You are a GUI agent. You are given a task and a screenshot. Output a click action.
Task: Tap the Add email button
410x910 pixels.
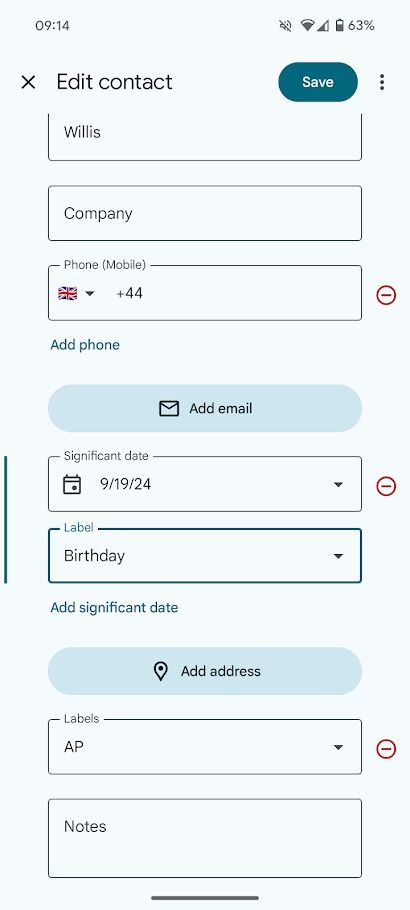pyautogui.click(x=205, y=409)
